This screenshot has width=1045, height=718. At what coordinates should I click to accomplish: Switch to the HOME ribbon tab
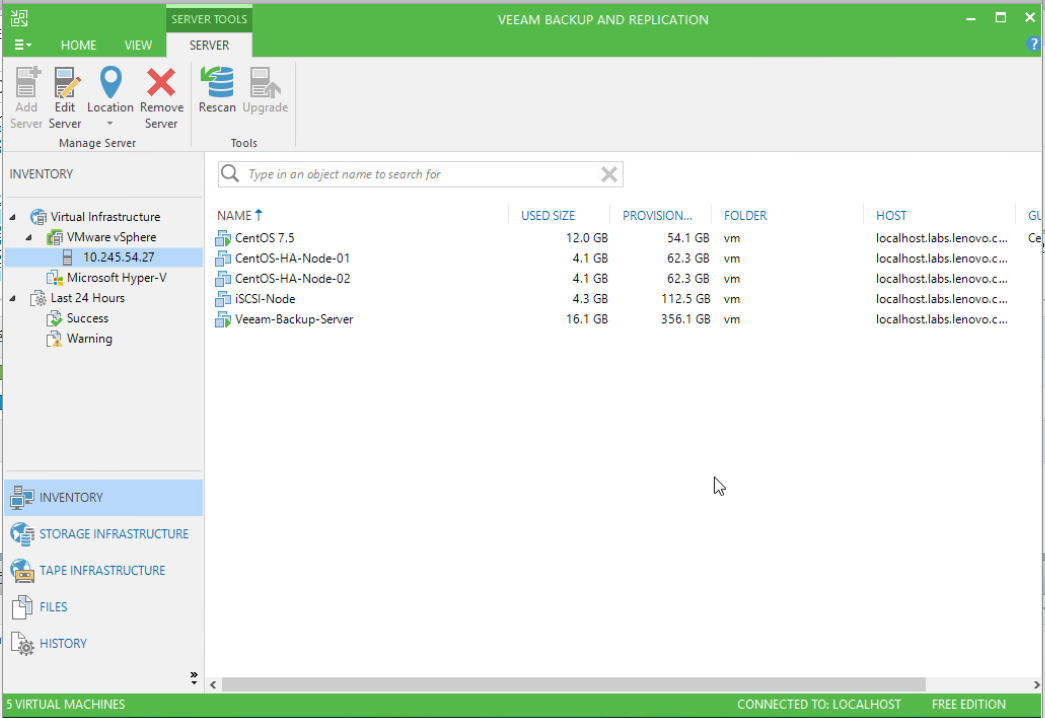tap(78, 45)
